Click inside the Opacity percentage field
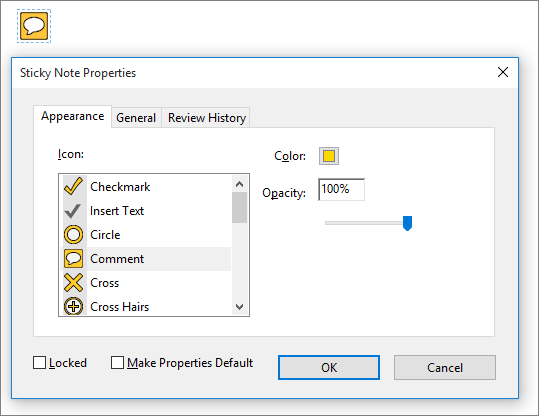Screen dimensions: 539x416 pyautogui.click(x=341, y=189)
